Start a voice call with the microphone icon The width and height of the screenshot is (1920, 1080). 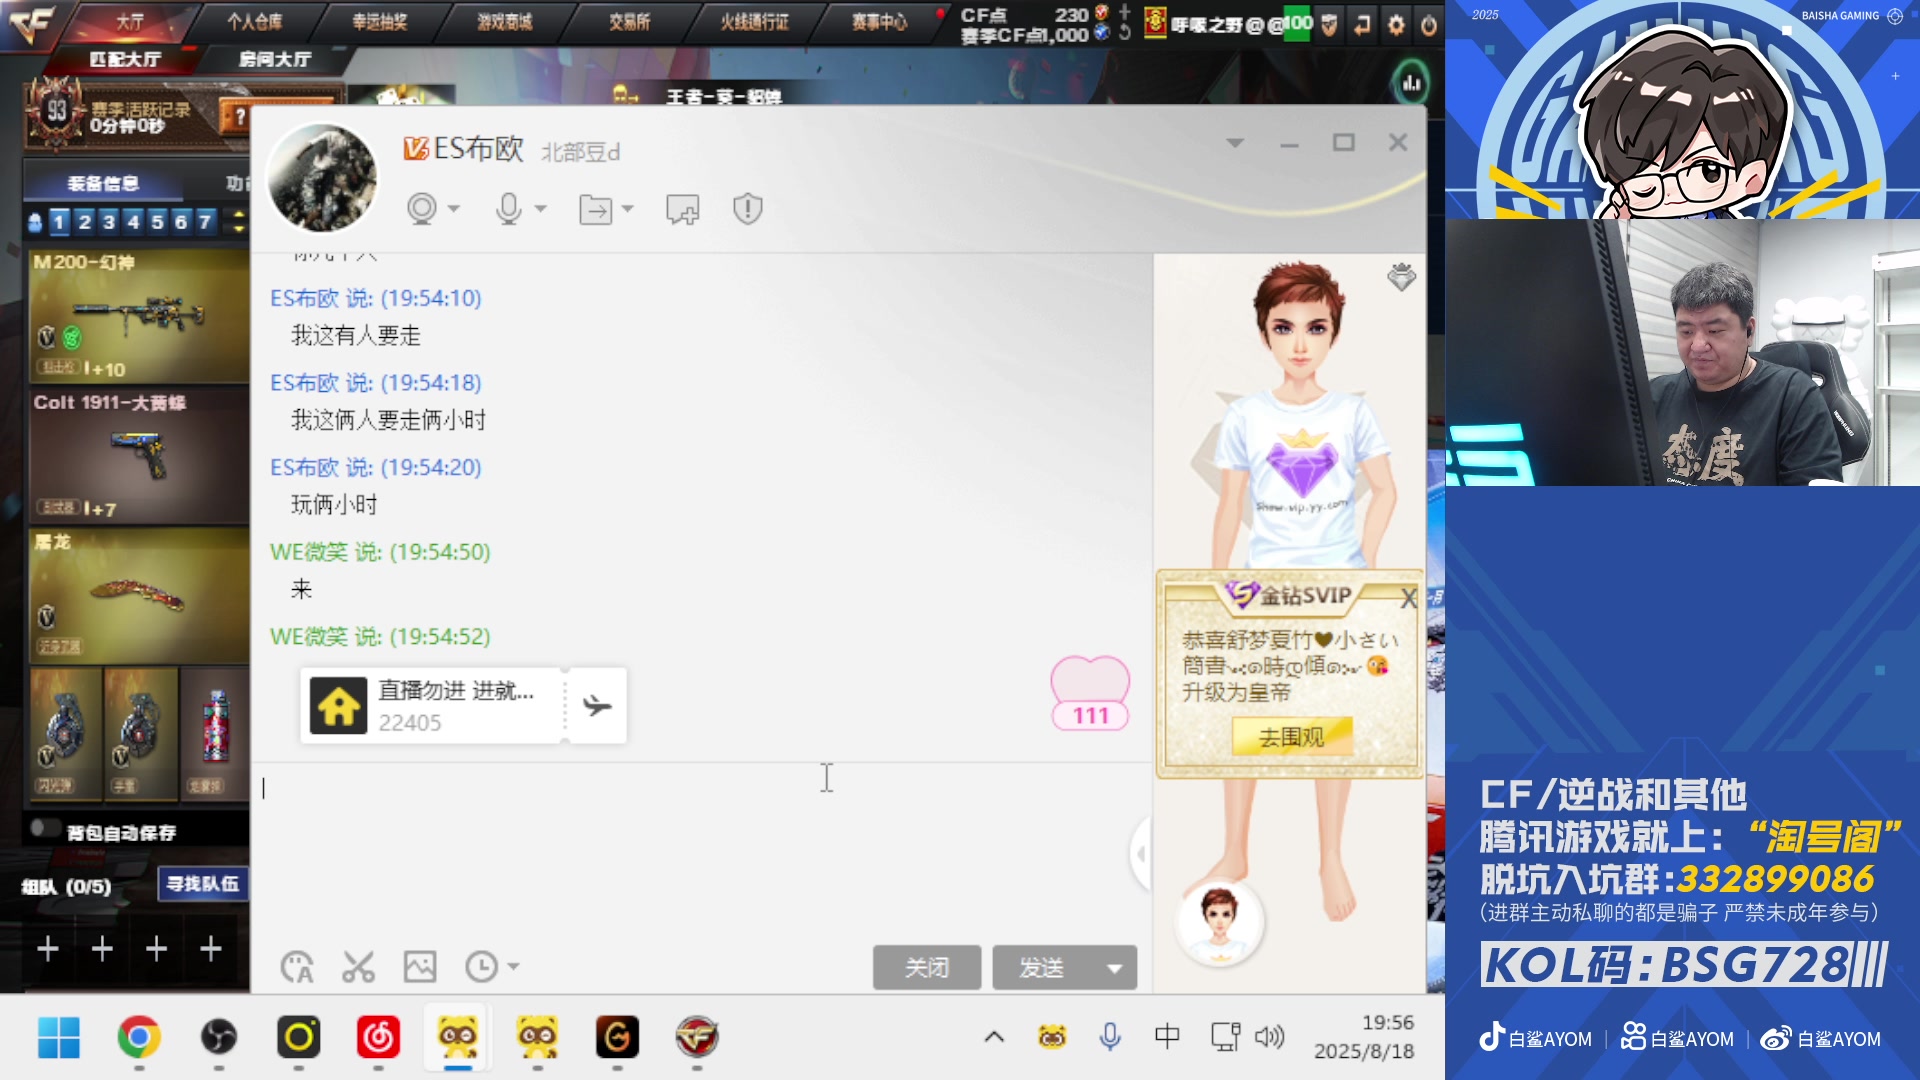pyautogui.click(x=509, y=209)
